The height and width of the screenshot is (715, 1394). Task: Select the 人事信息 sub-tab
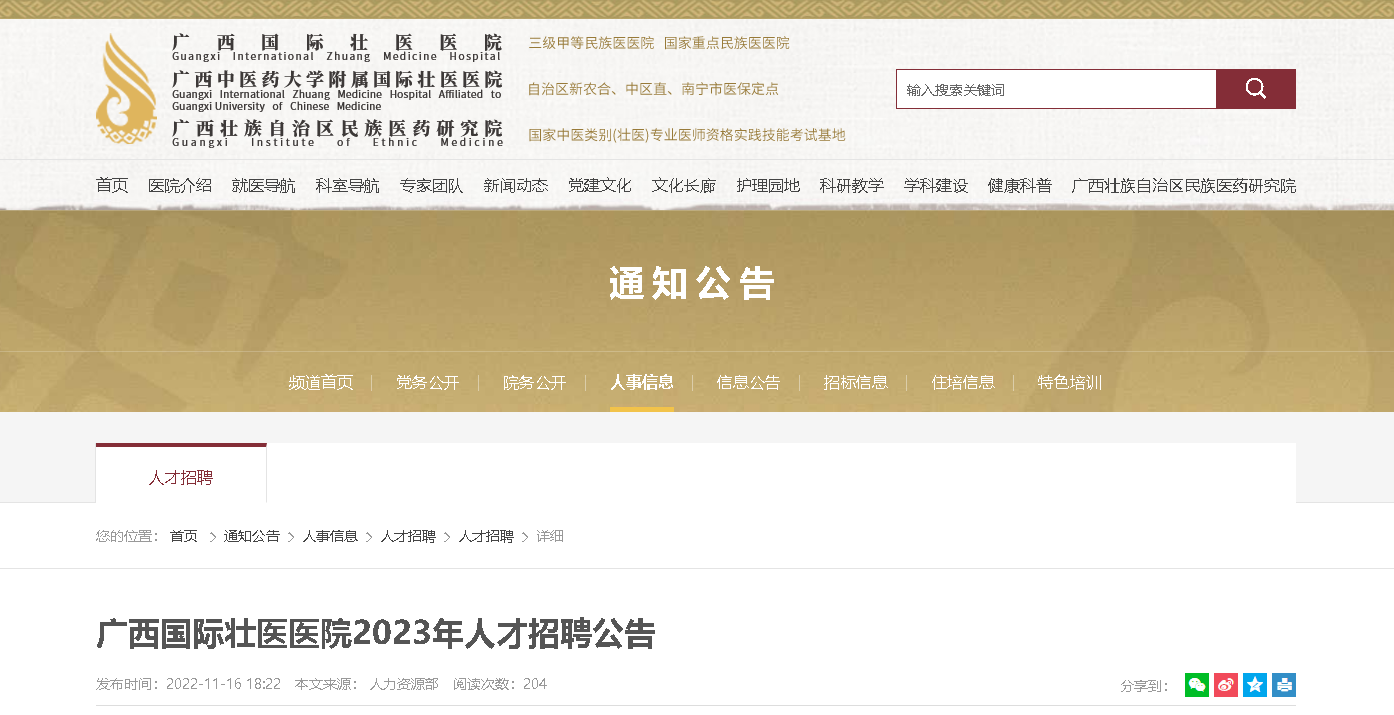click(642, 382)
